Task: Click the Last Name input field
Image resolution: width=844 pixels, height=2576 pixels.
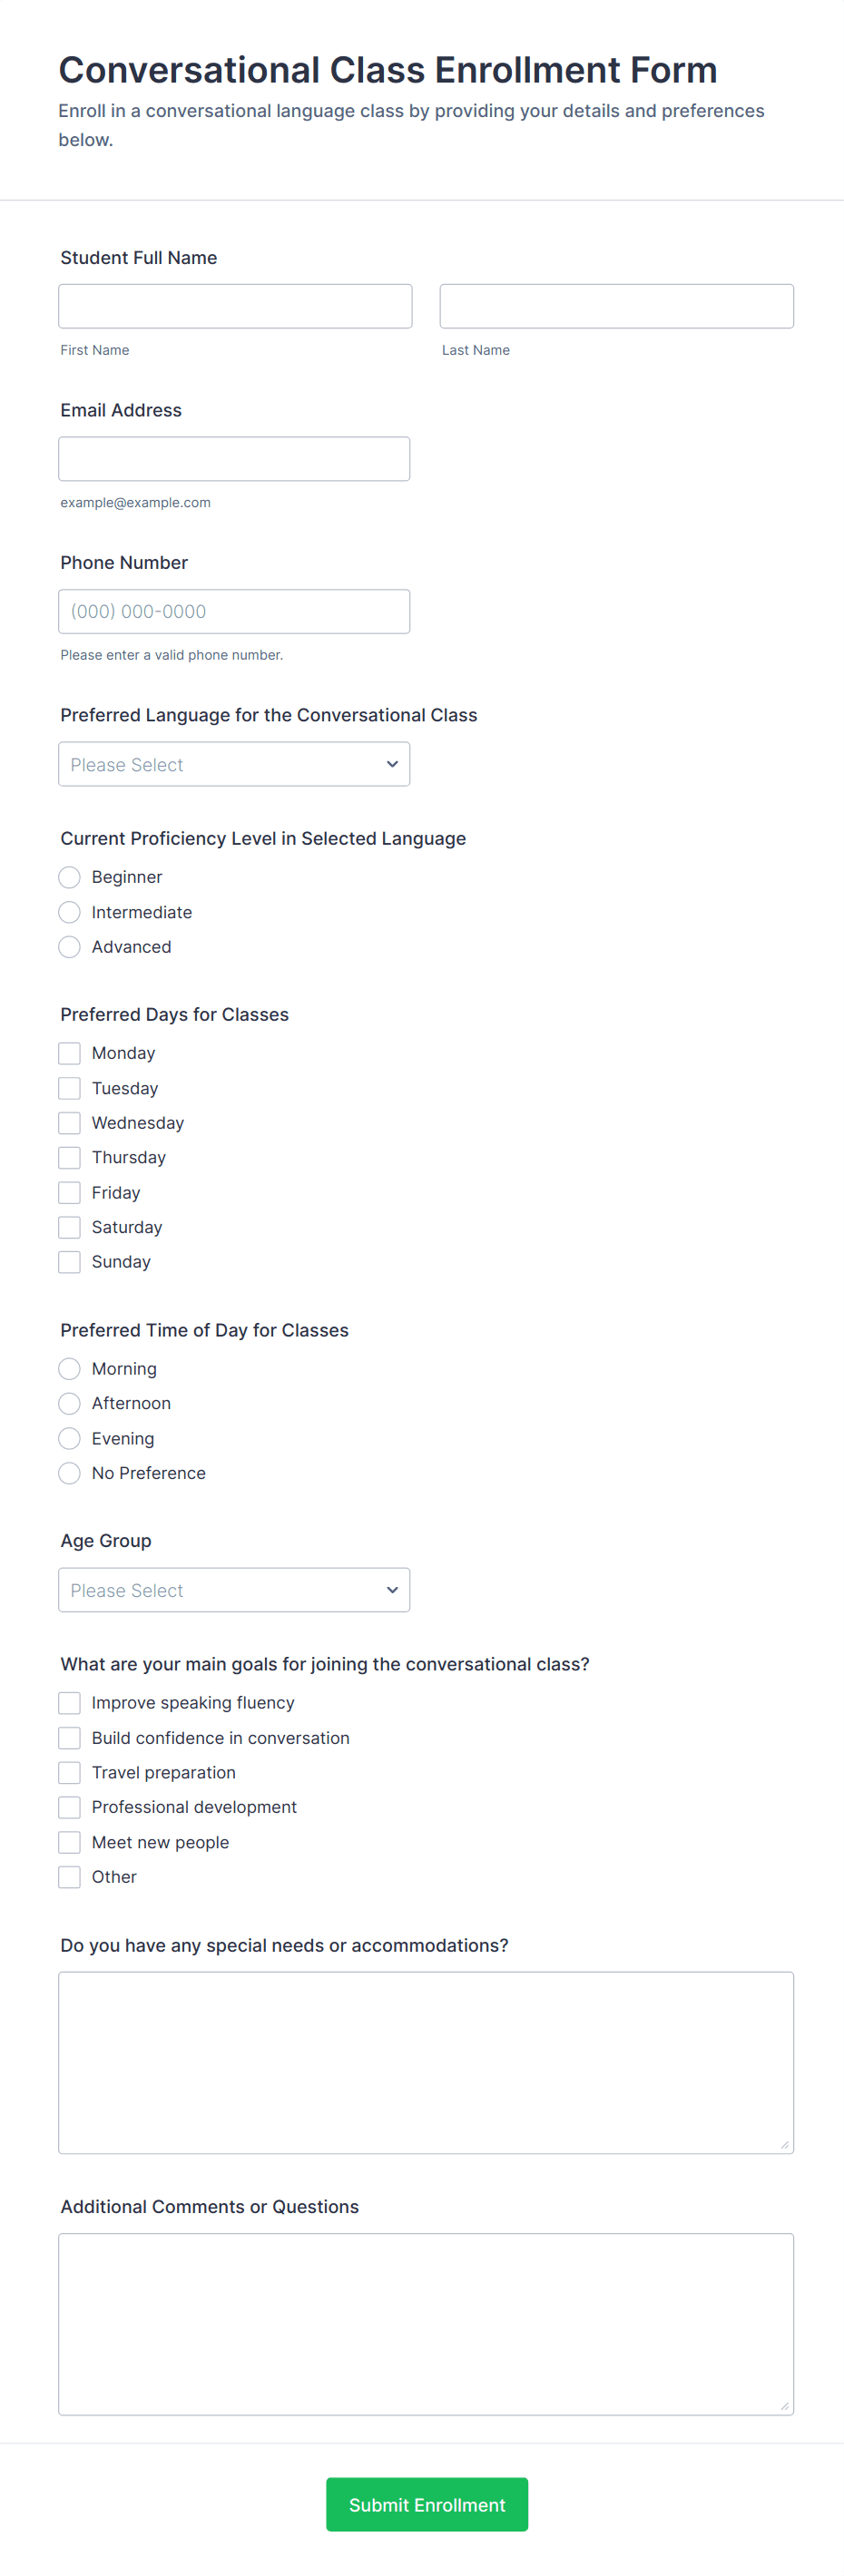Action: (616, 306)
